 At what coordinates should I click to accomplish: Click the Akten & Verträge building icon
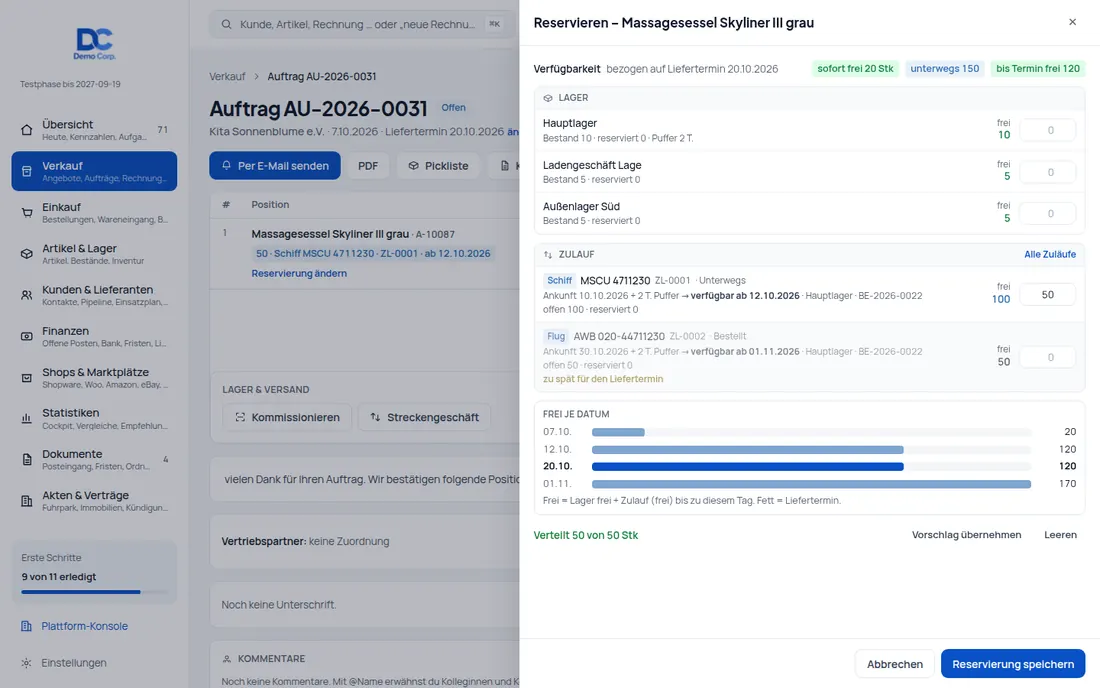point(27,501)
